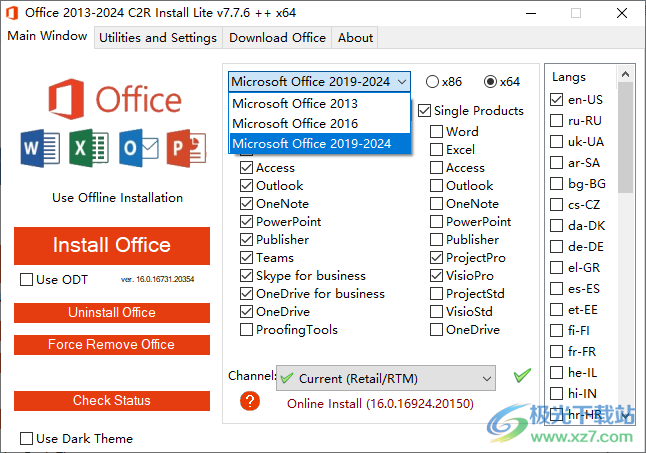Screen dimensions: 646x453
Task: Choose Microsoft Office 2016 from list
Action: (320, 124)
